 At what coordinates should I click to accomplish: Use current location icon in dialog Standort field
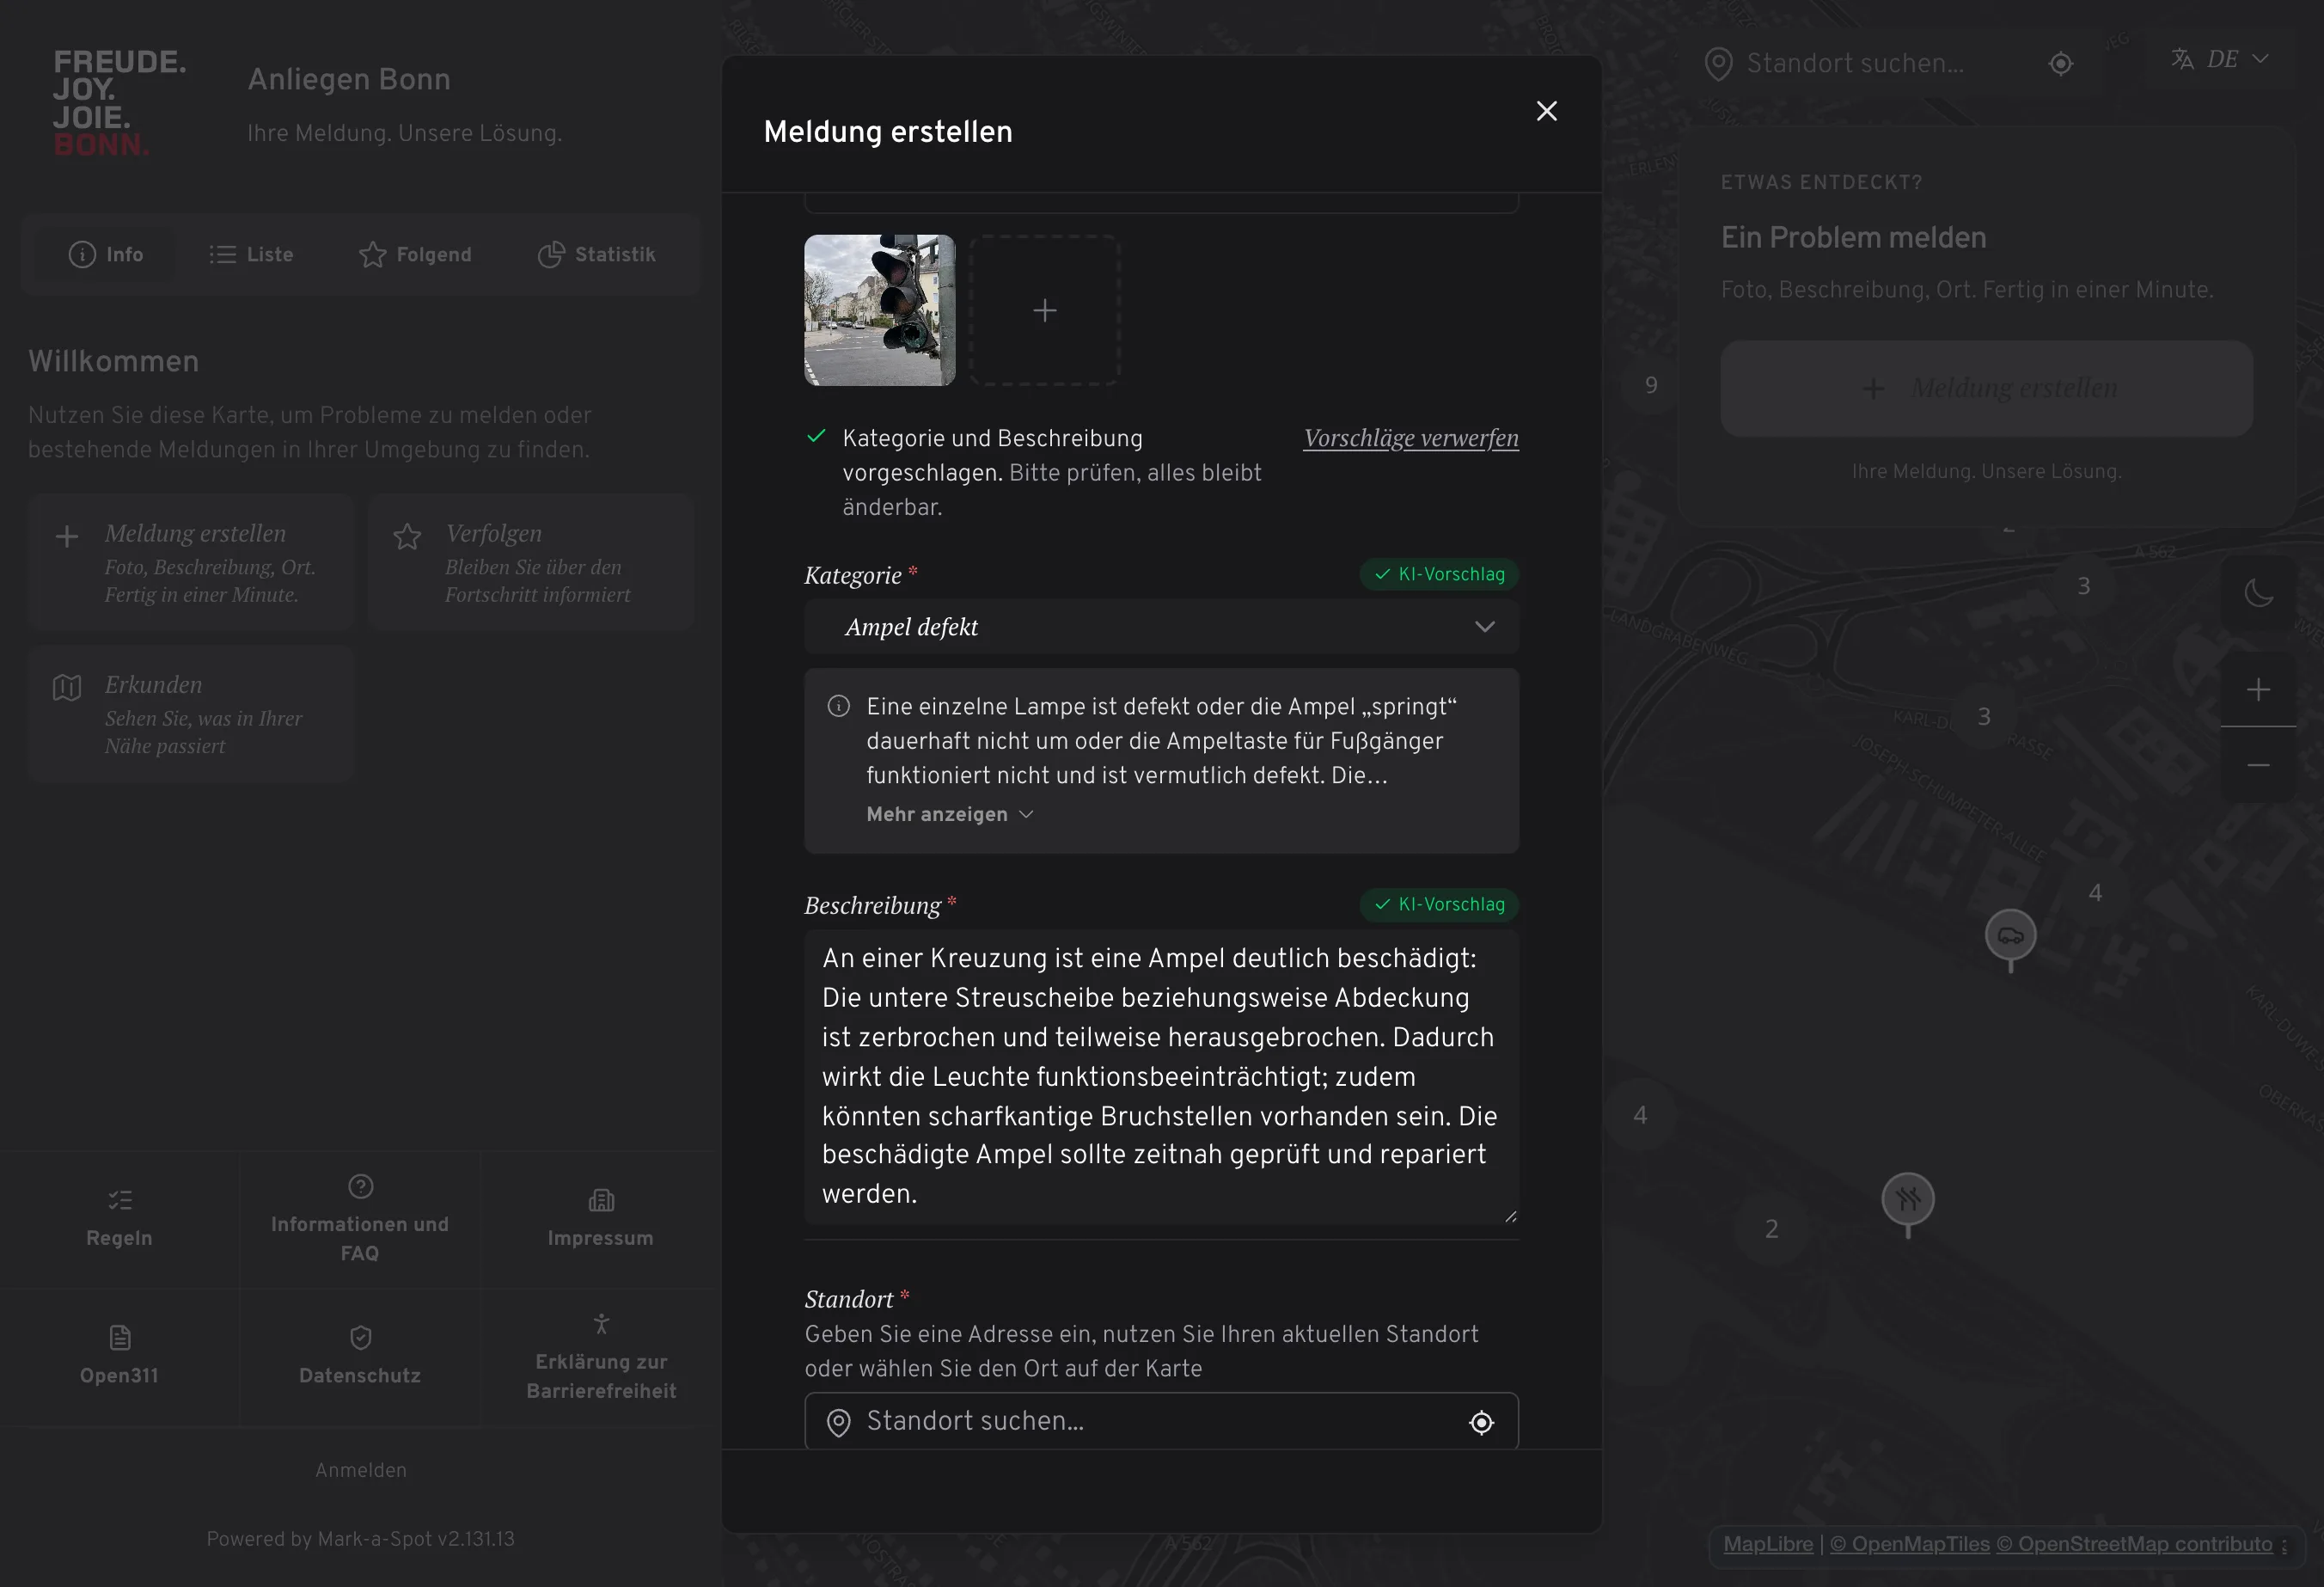tap(1481, 1422)
